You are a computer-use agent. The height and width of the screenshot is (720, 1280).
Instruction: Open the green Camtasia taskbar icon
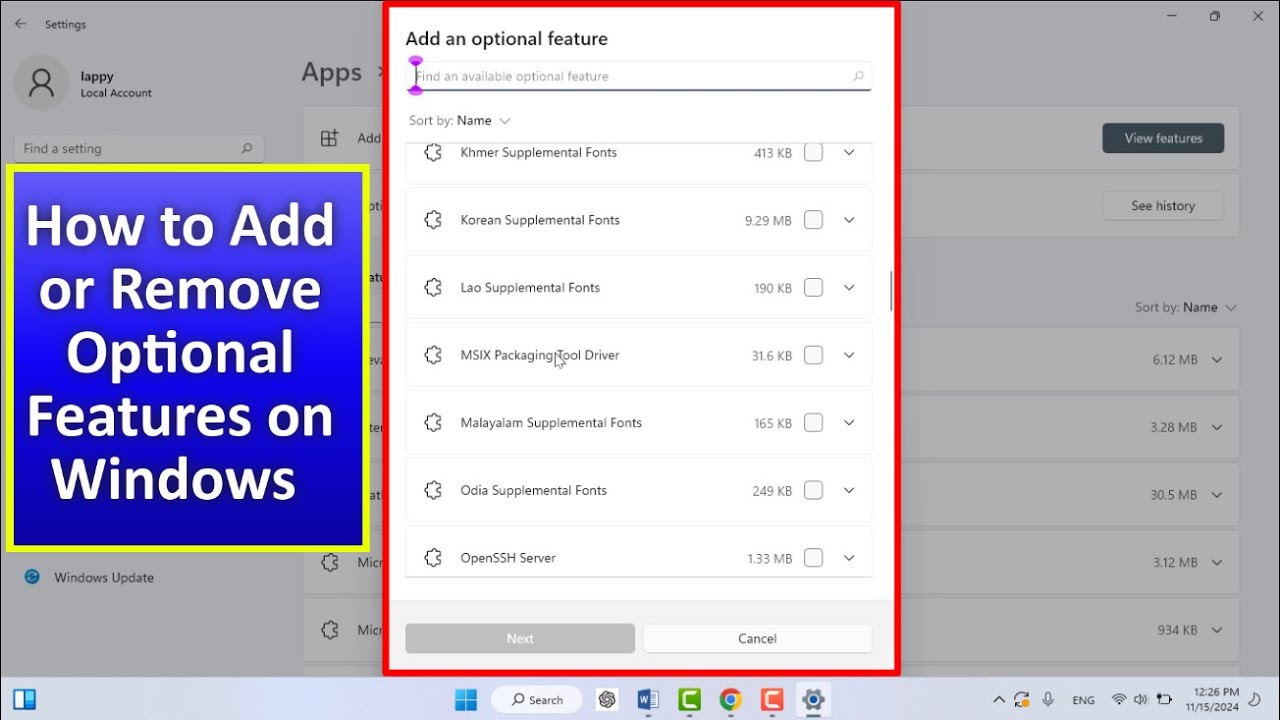689,699
